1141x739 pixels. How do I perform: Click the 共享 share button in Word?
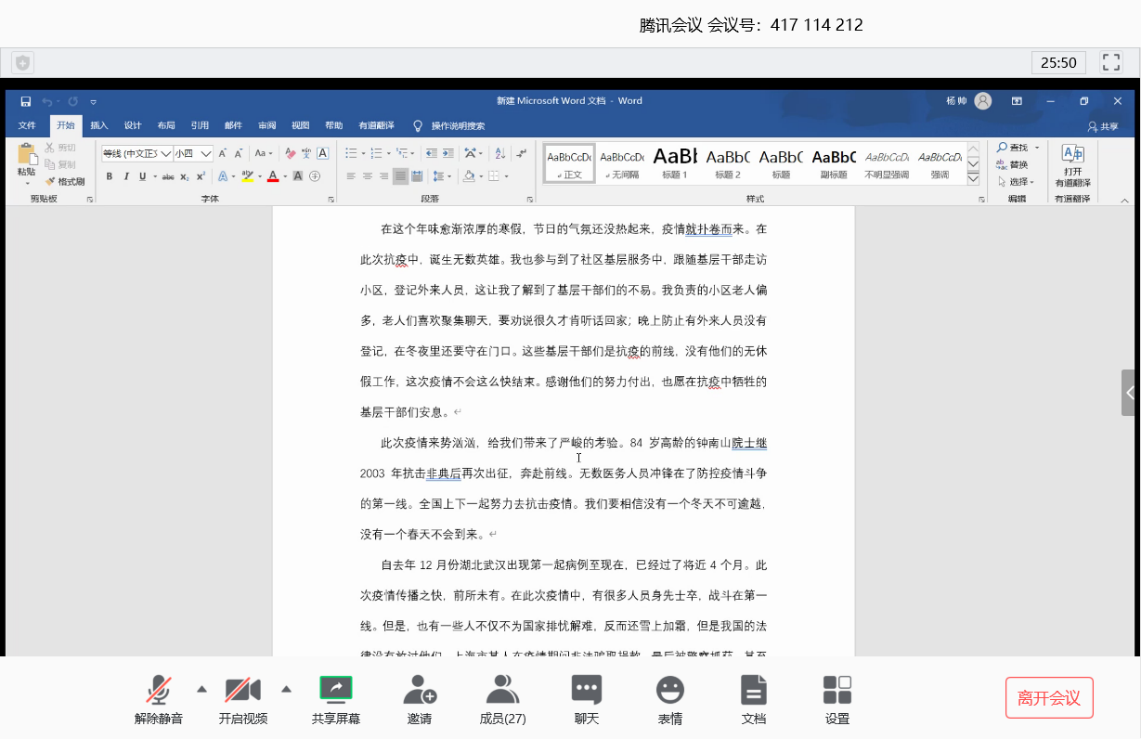pos(1103,127)
